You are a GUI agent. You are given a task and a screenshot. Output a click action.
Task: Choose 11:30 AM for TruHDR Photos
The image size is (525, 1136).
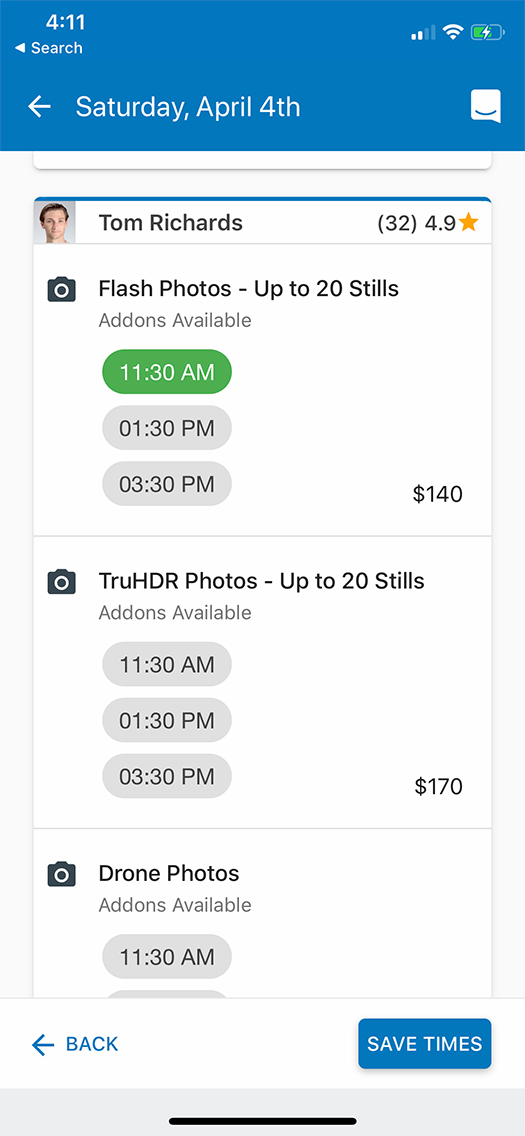(x=167, y=664)
